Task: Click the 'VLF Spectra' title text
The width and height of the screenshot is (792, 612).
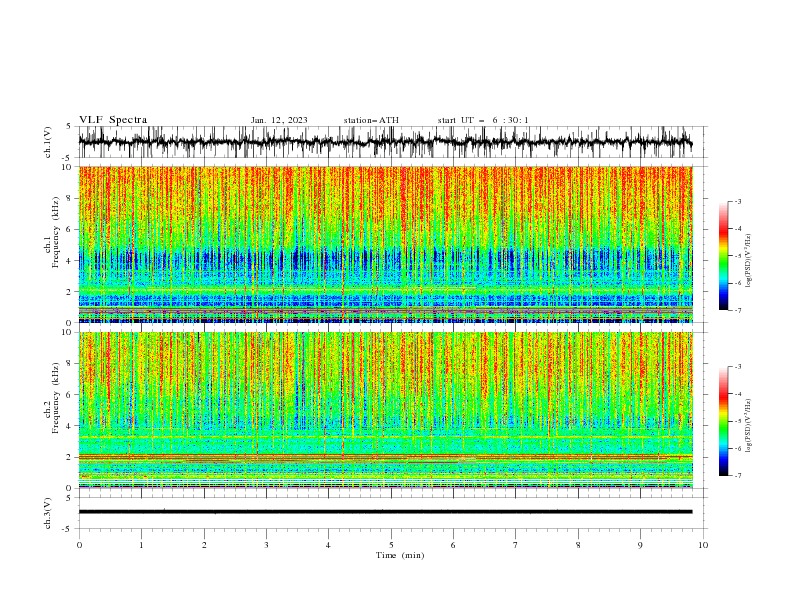Action: pos(113,120)
